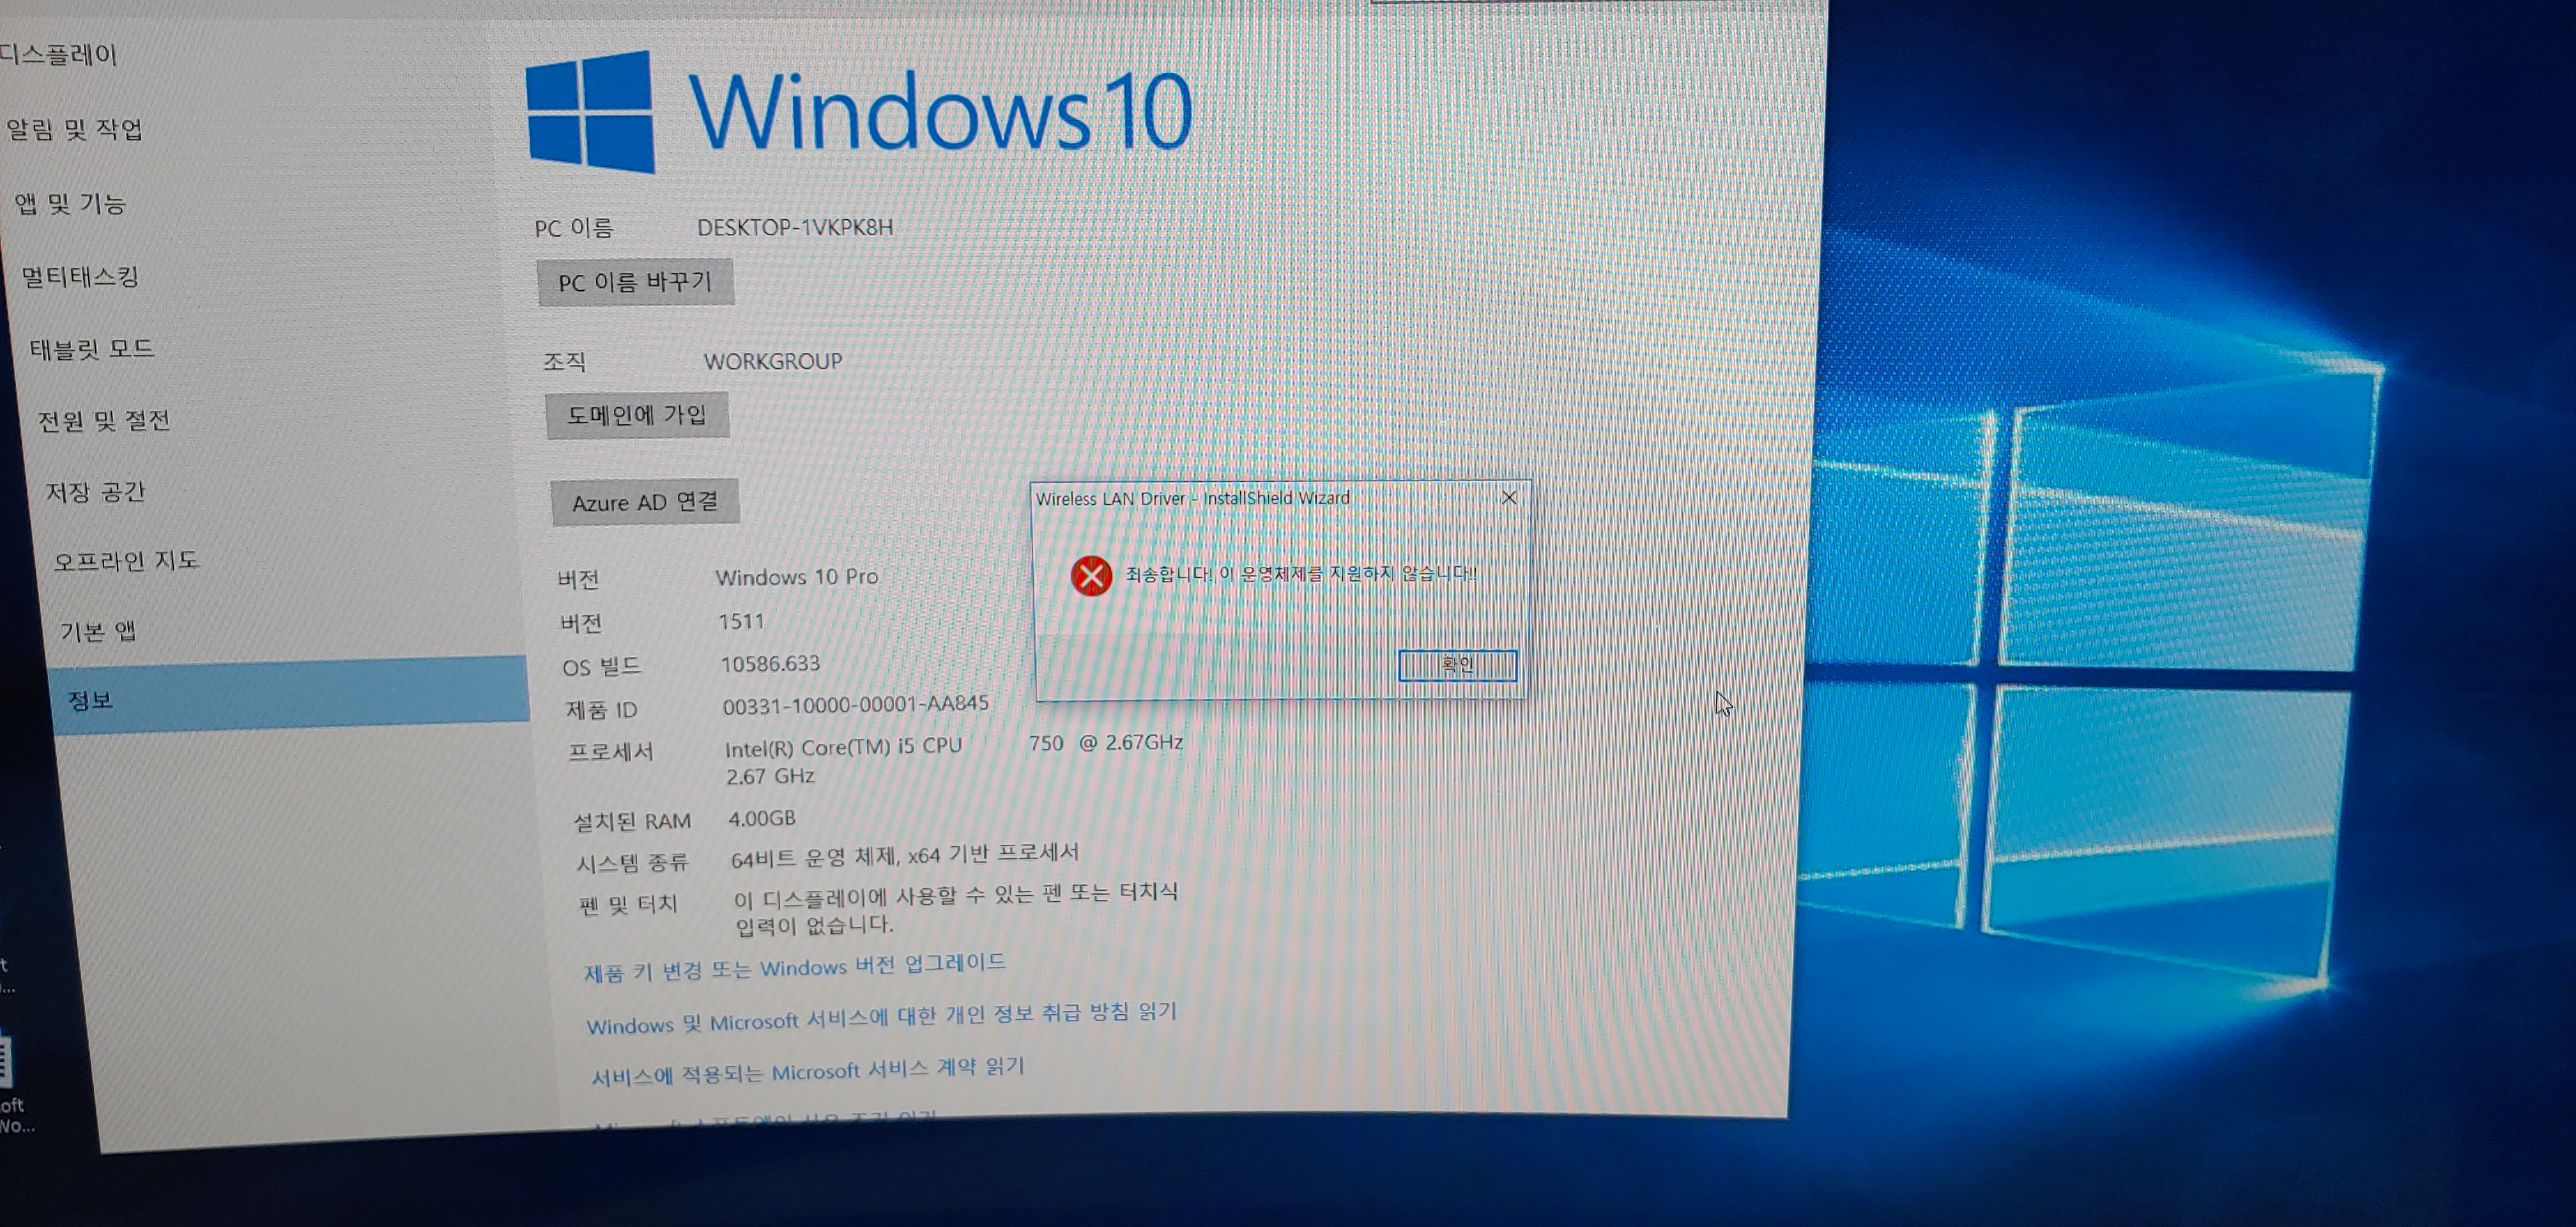The image size is (2576, 1227).
Task: Click the product ID 00331-10000-00001-AA845
Action: [856, 705]
